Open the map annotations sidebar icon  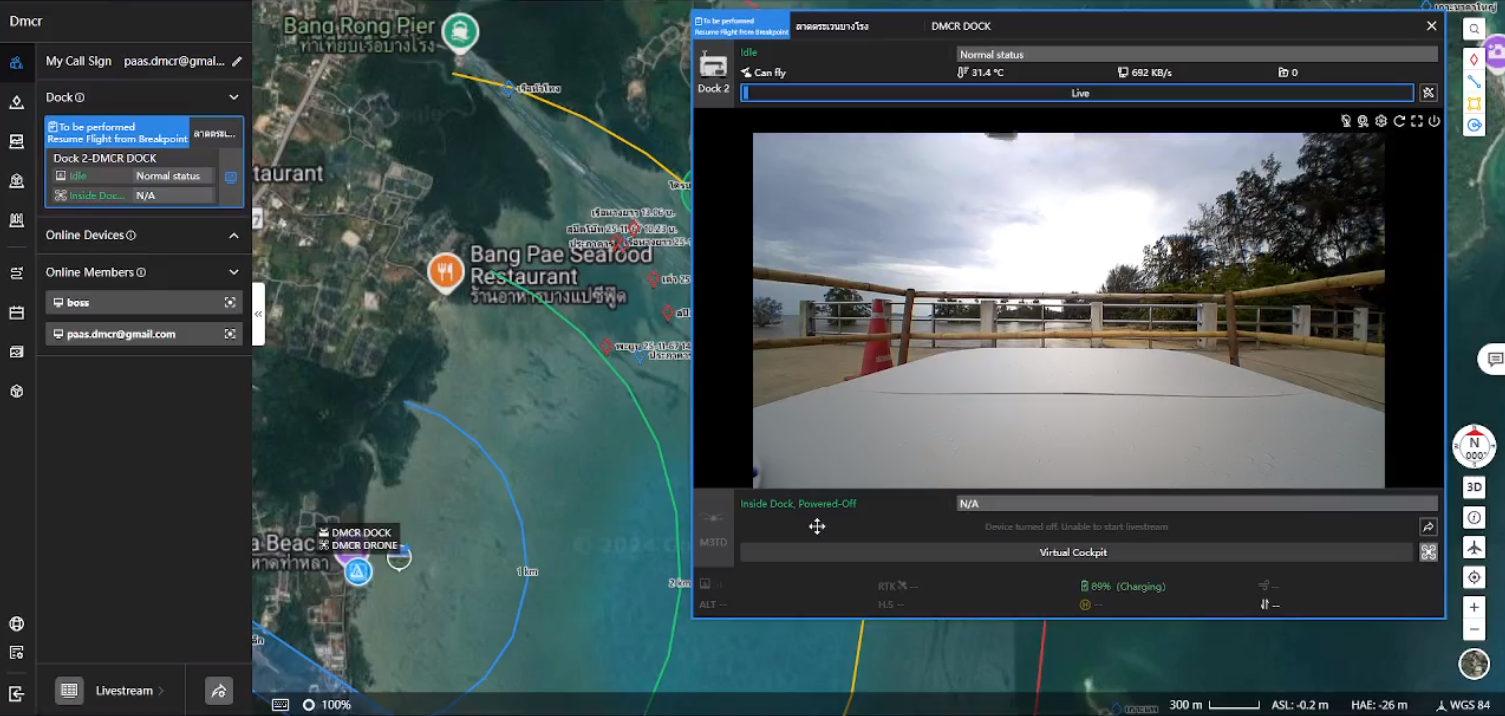click(17, 102)
